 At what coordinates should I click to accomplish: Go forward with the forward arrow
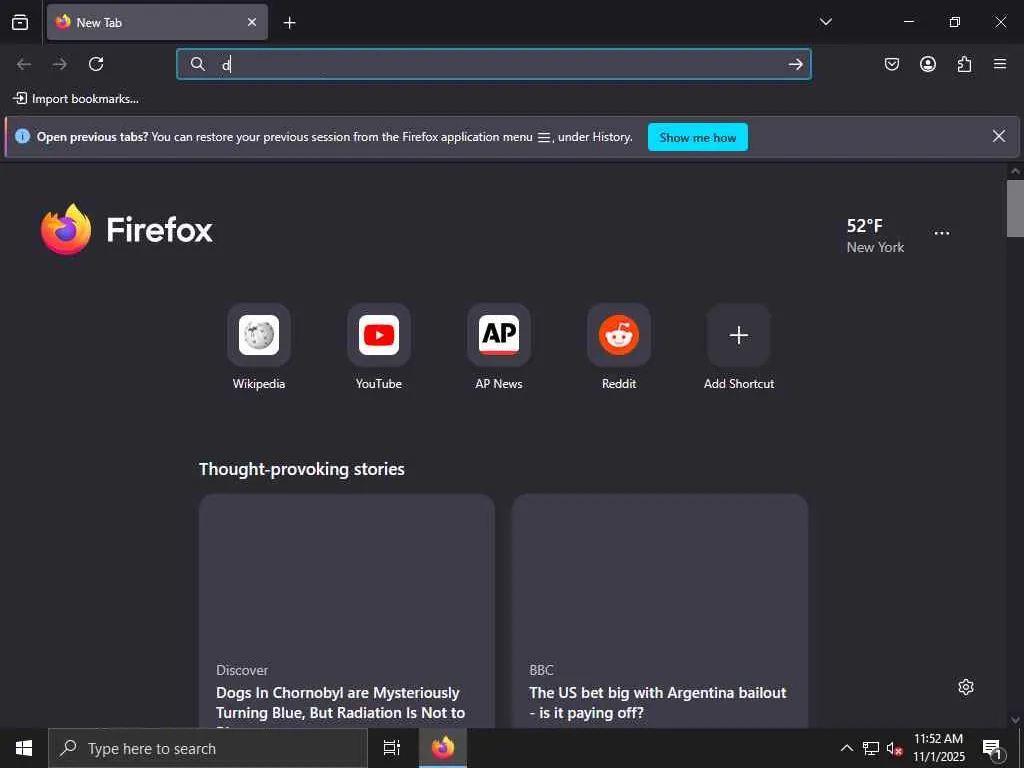pyautogui.click(x=60, y=64)
